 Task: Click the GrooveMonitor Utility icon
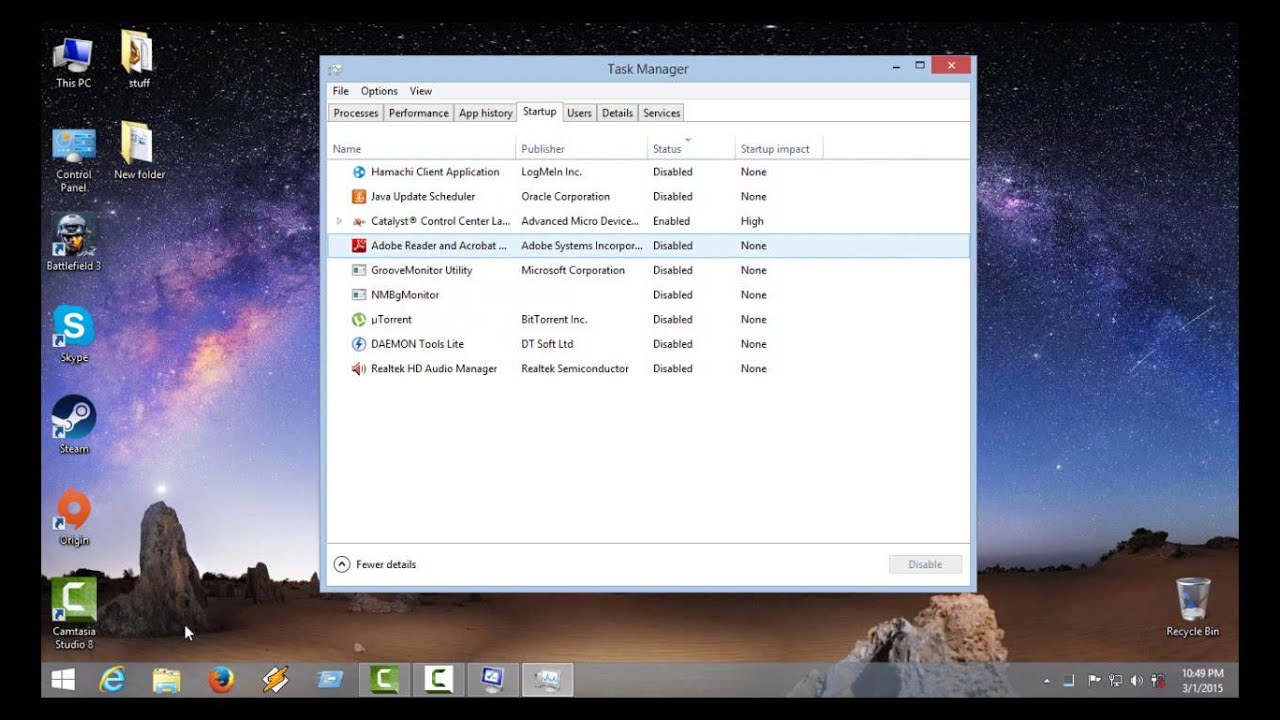359,270
